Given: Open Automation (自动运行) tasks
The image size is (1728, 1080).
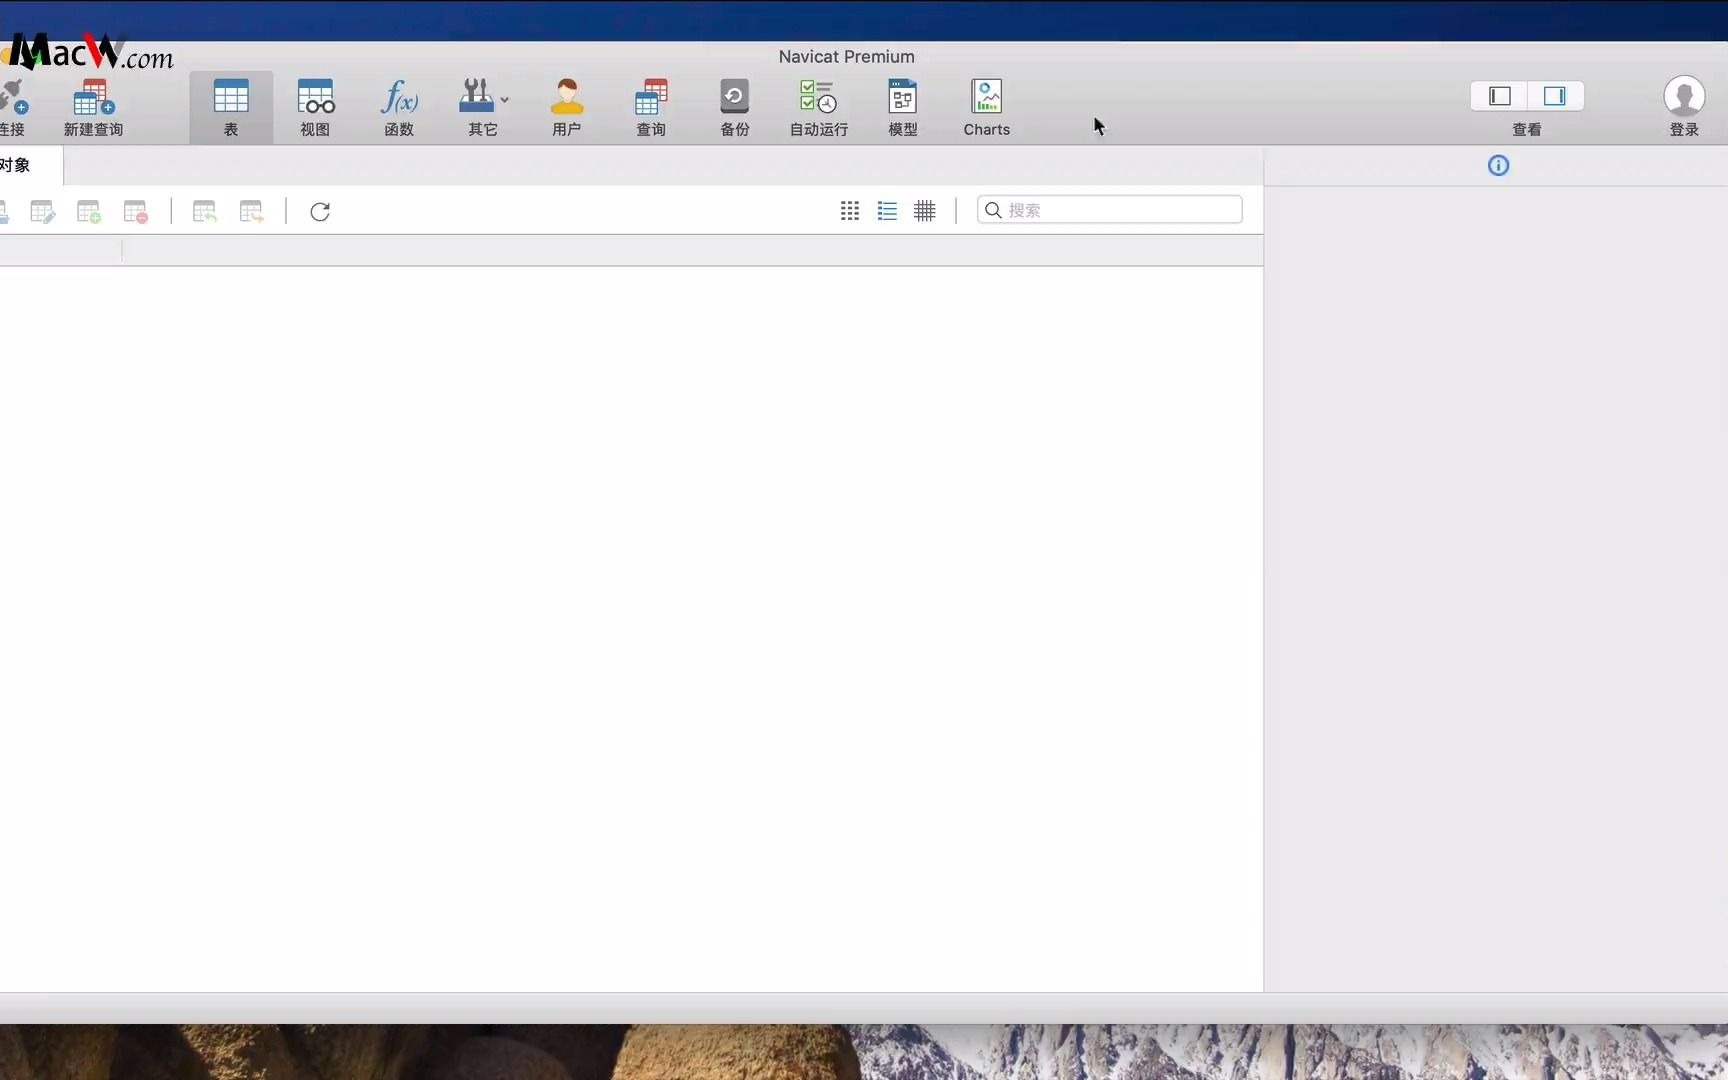Looking at the screenshot, I should 819,107.
